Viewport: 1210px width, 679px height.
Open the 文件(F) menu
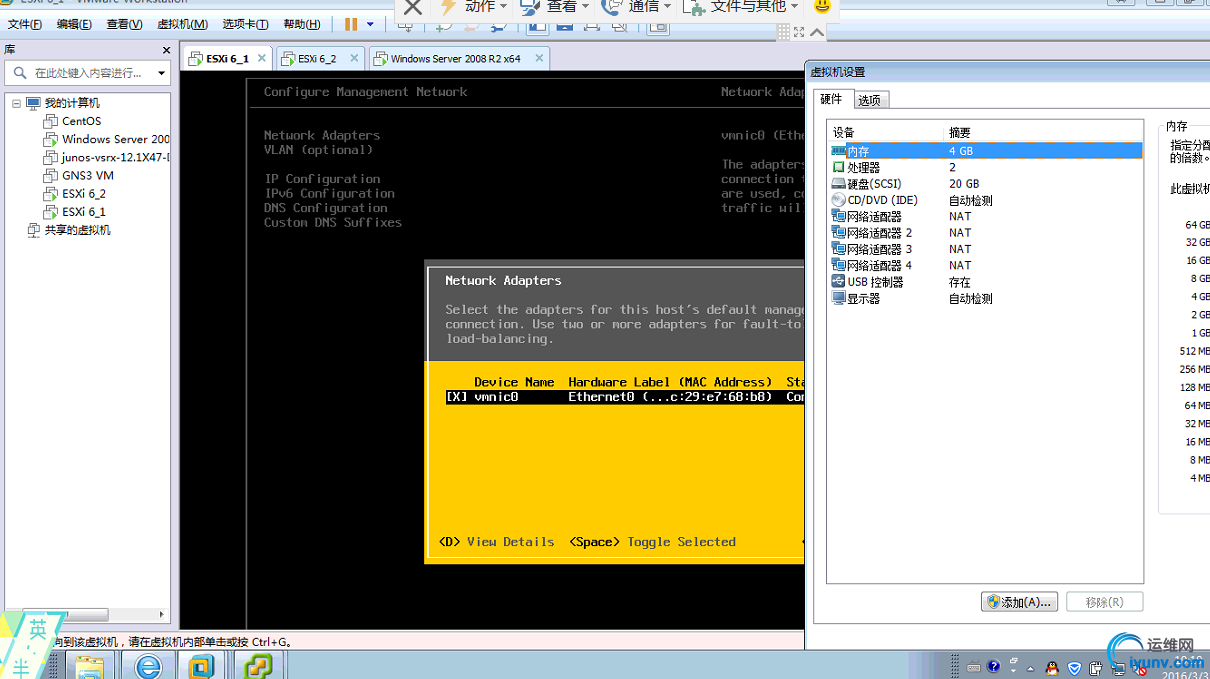25,24
